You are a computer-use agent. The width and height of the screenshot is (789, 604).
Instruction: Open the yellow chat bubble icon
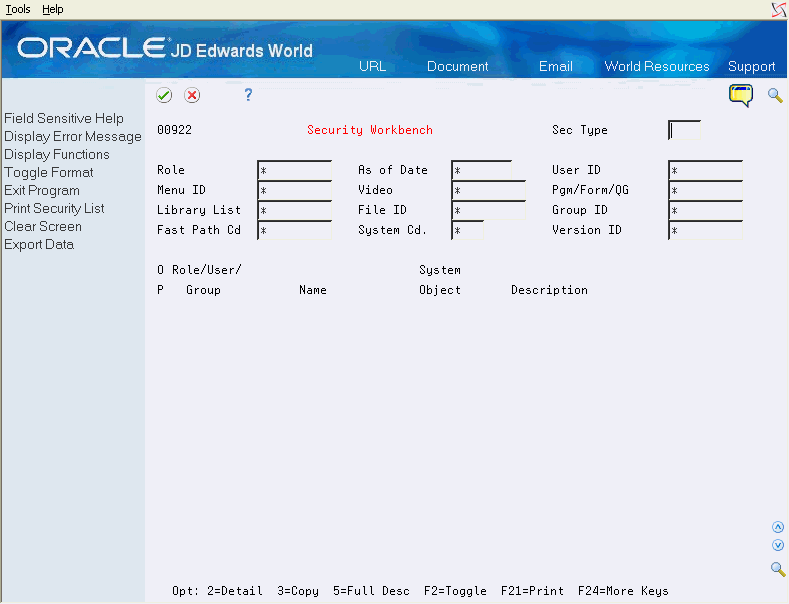click(x=741, y=95)
